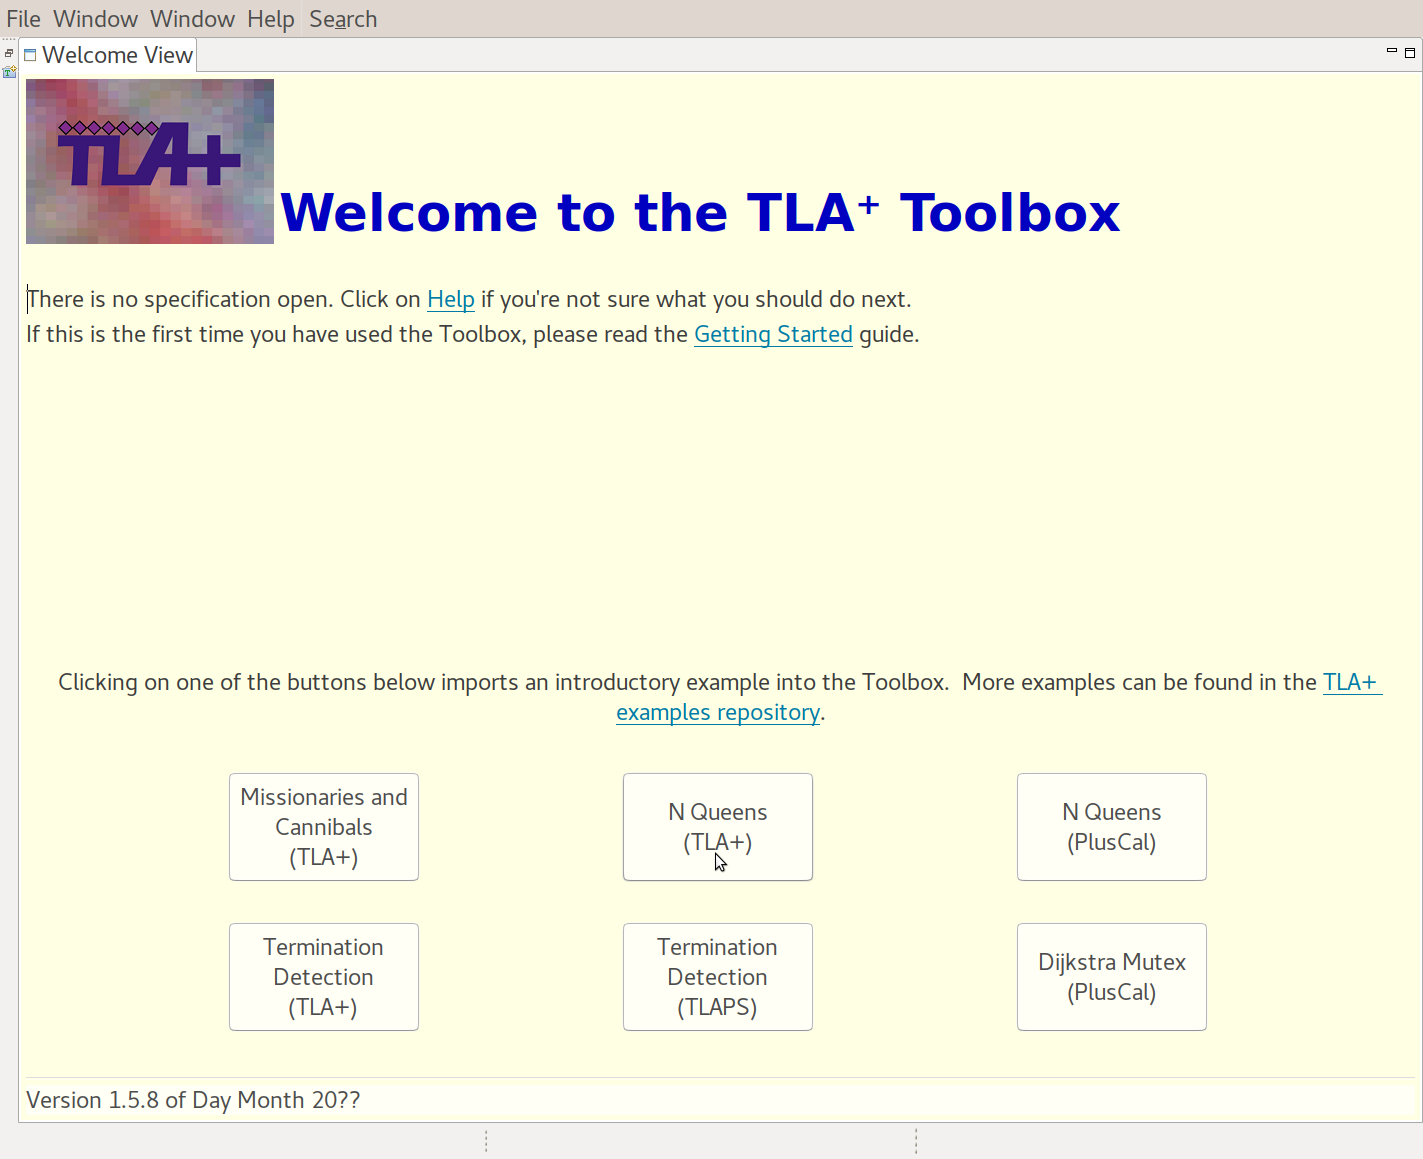Open the Search menu
Image resolution: width=1423 pixels, height=1159 pixels.
pyautogui.click(x=343, y=18)
